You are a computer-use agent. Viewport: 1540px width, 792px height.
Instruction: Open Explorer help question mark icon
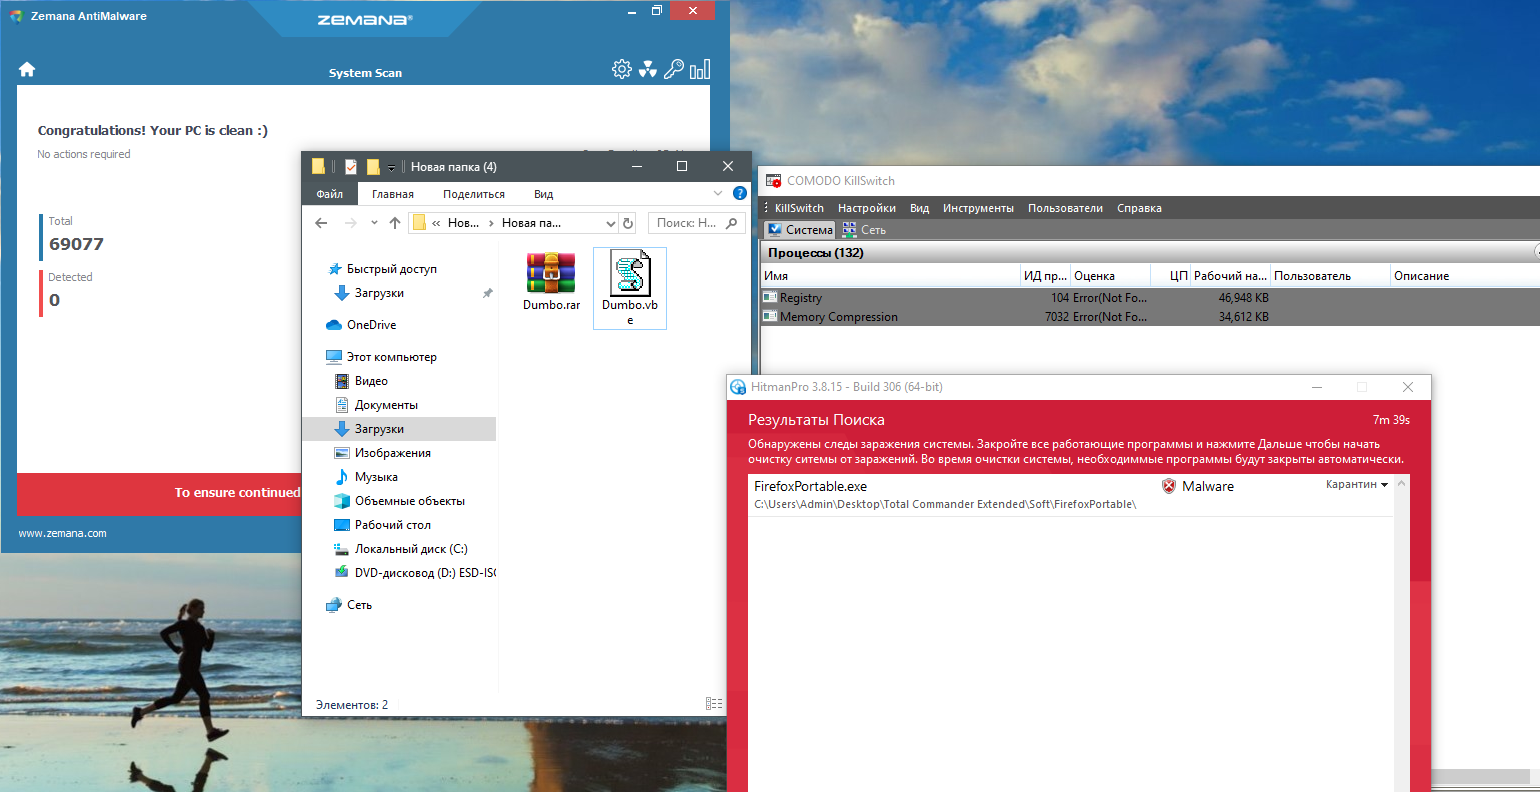740,193
